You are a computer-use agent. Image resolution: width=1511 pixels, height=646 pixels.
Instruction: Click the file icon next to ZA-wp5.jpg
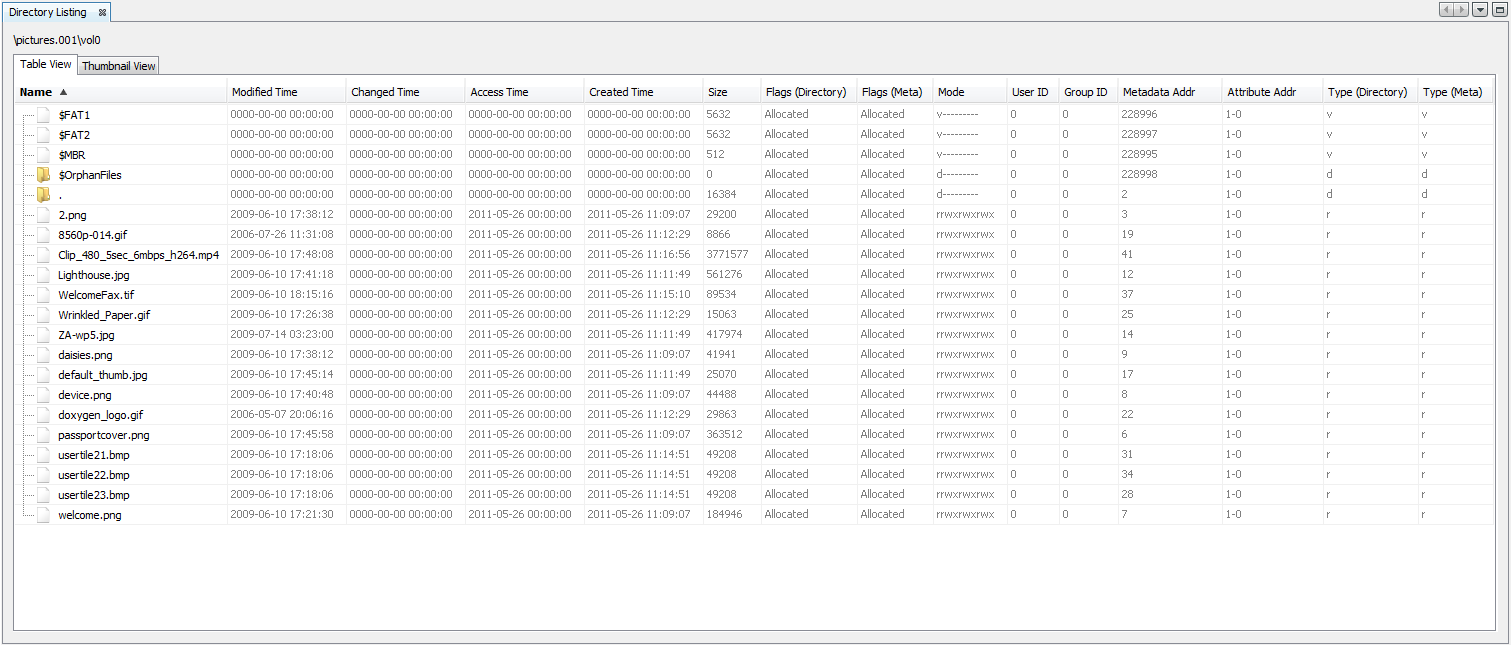(42, 334)
